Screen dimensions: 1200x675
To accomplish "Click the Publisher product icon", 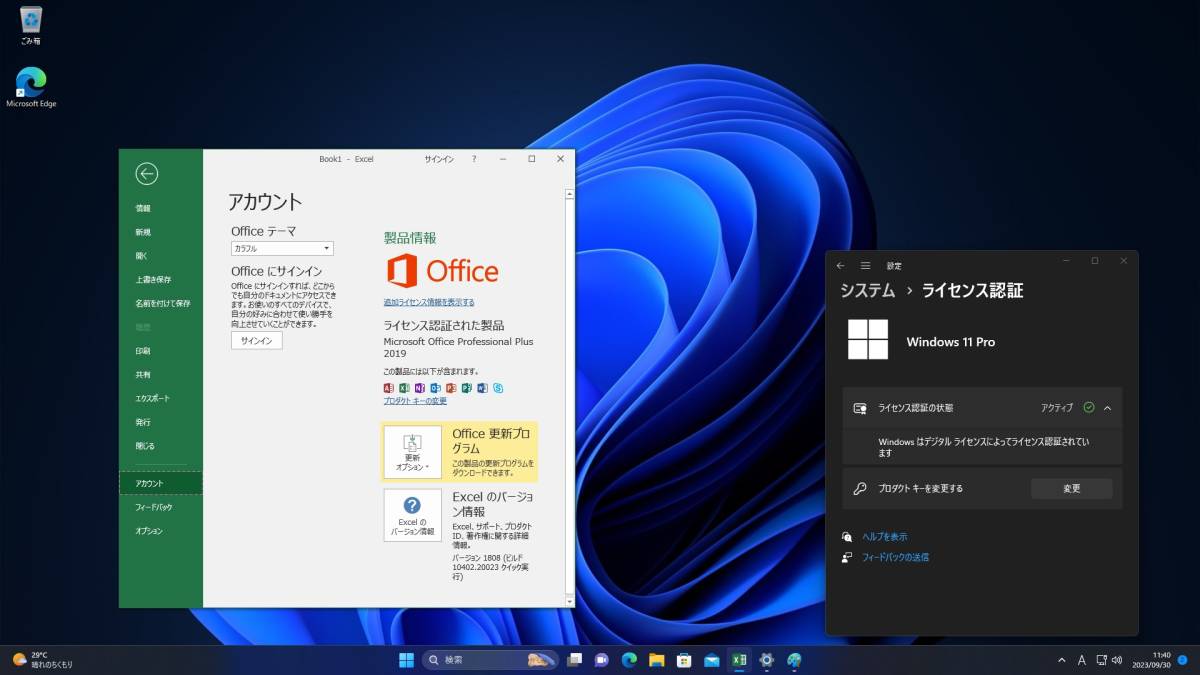I will coord(466,387).
